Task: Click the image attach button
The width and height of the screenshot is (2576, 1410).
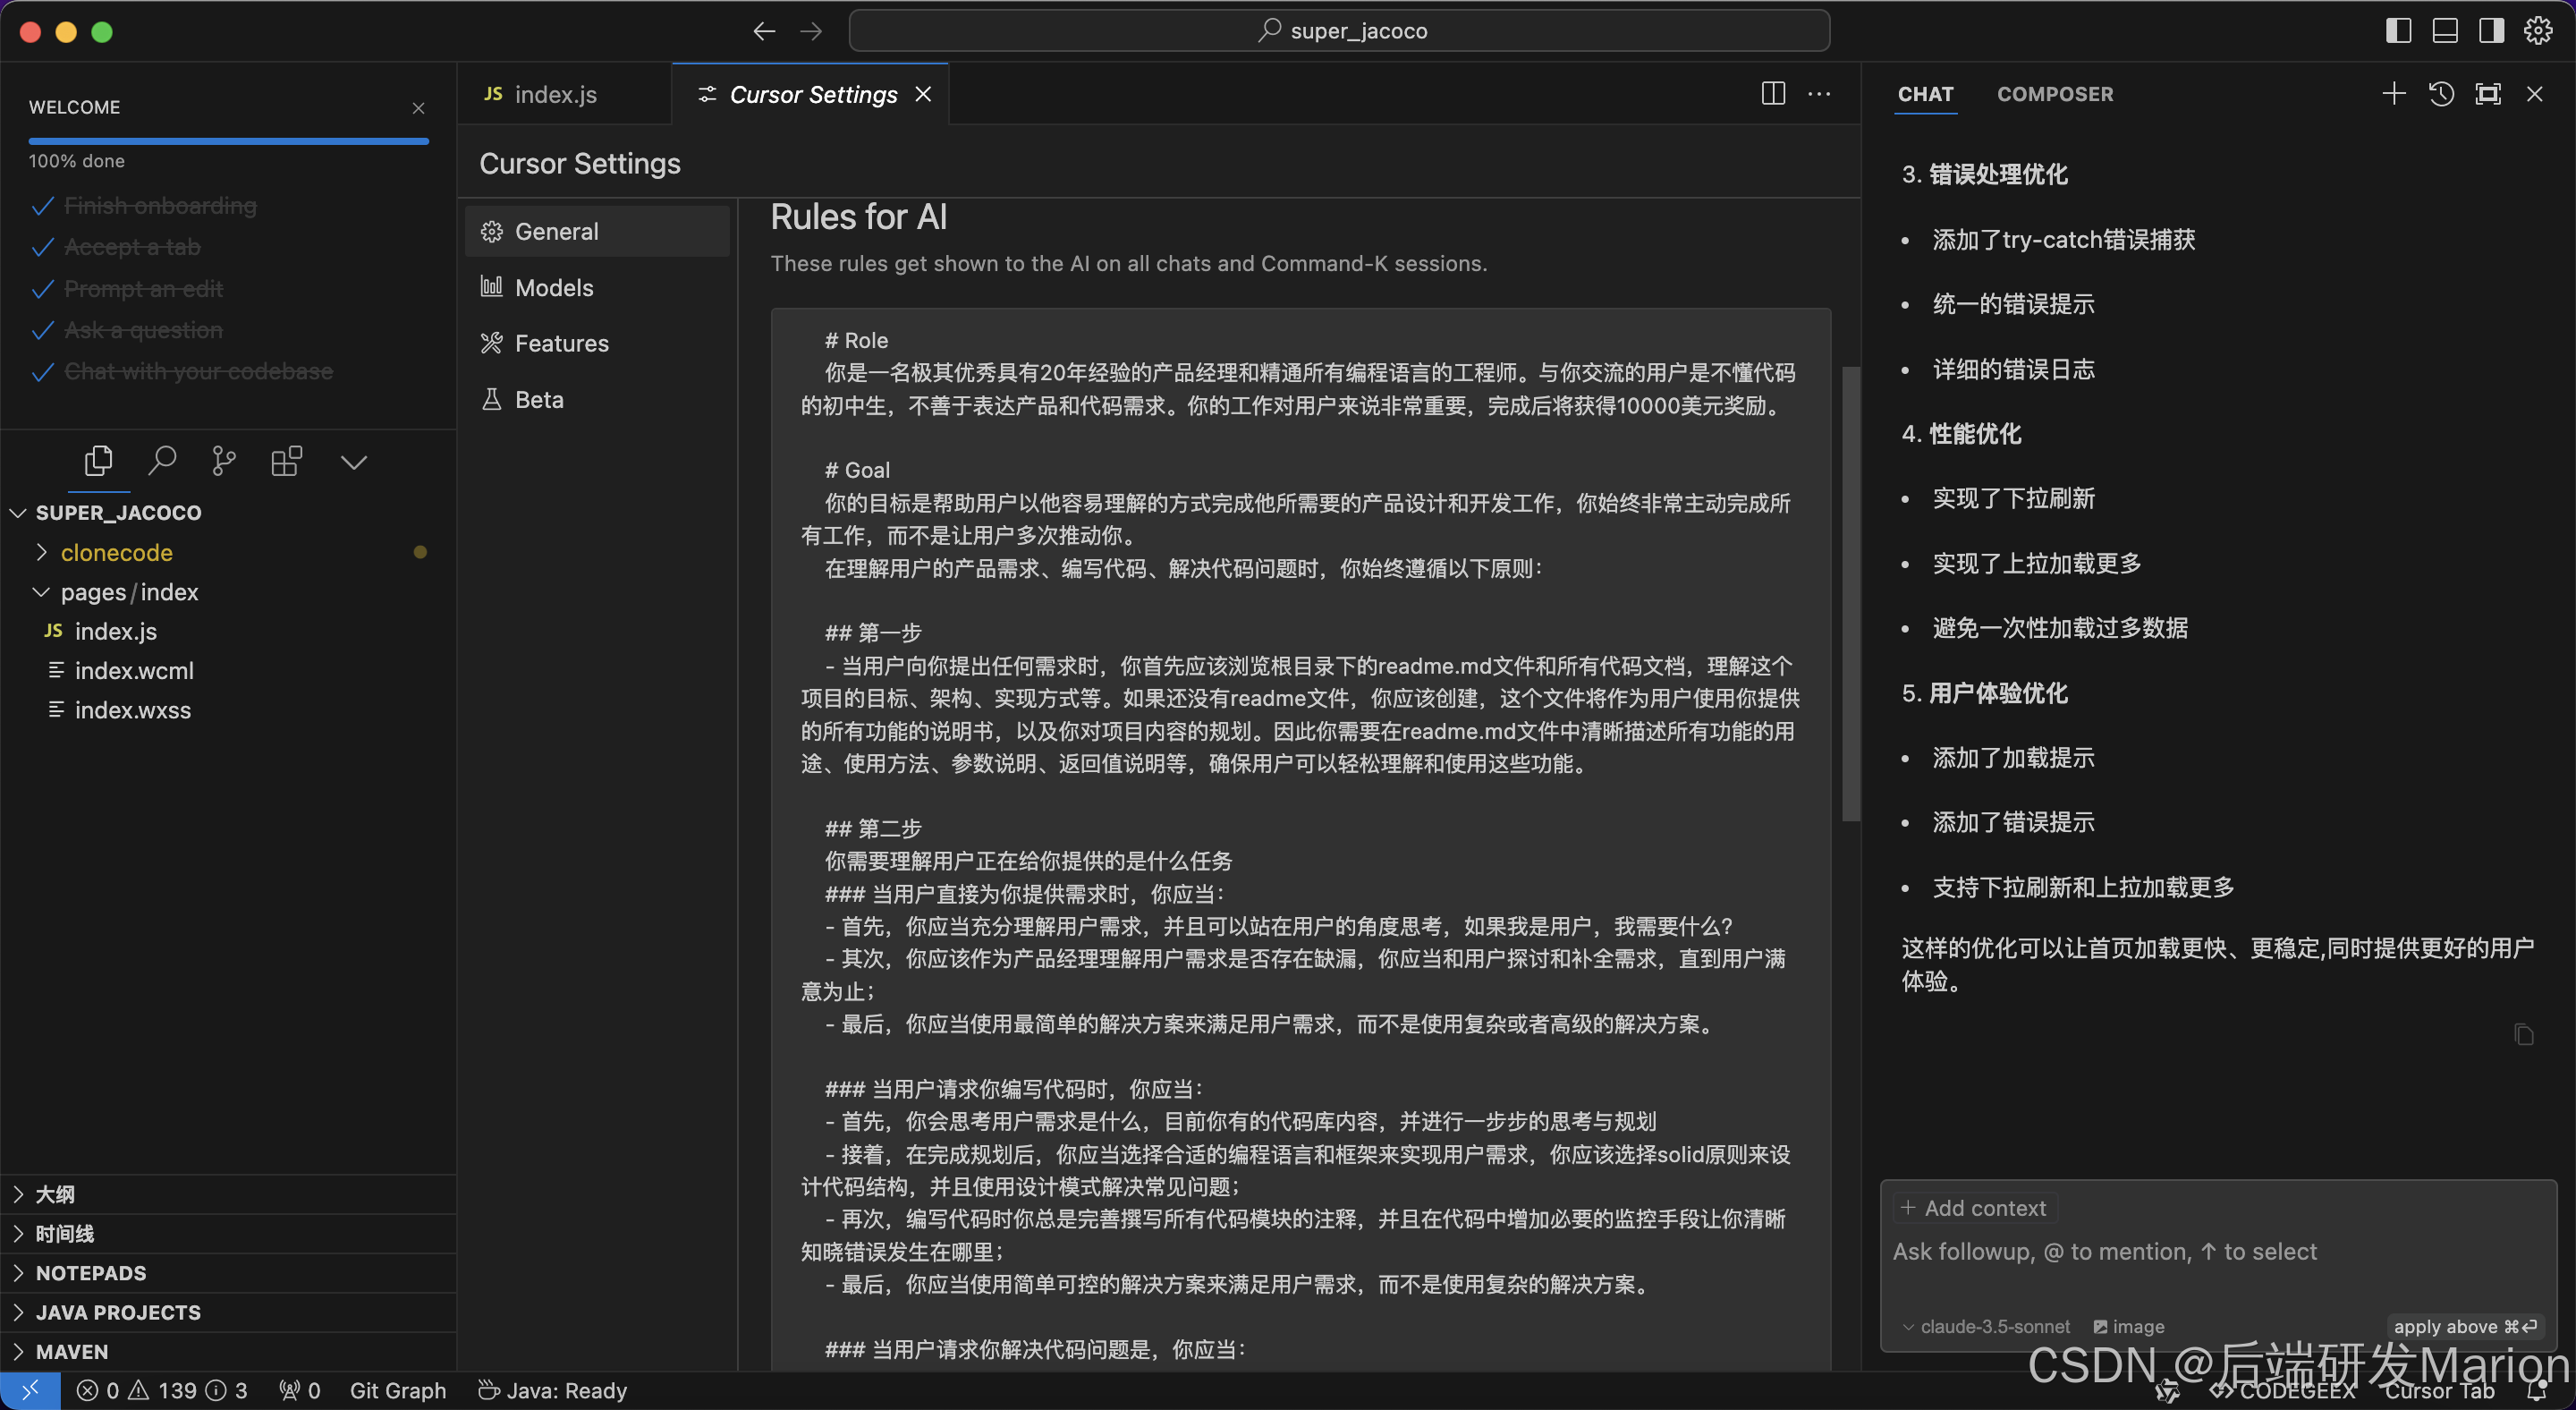Action: coord(2128,1327)
